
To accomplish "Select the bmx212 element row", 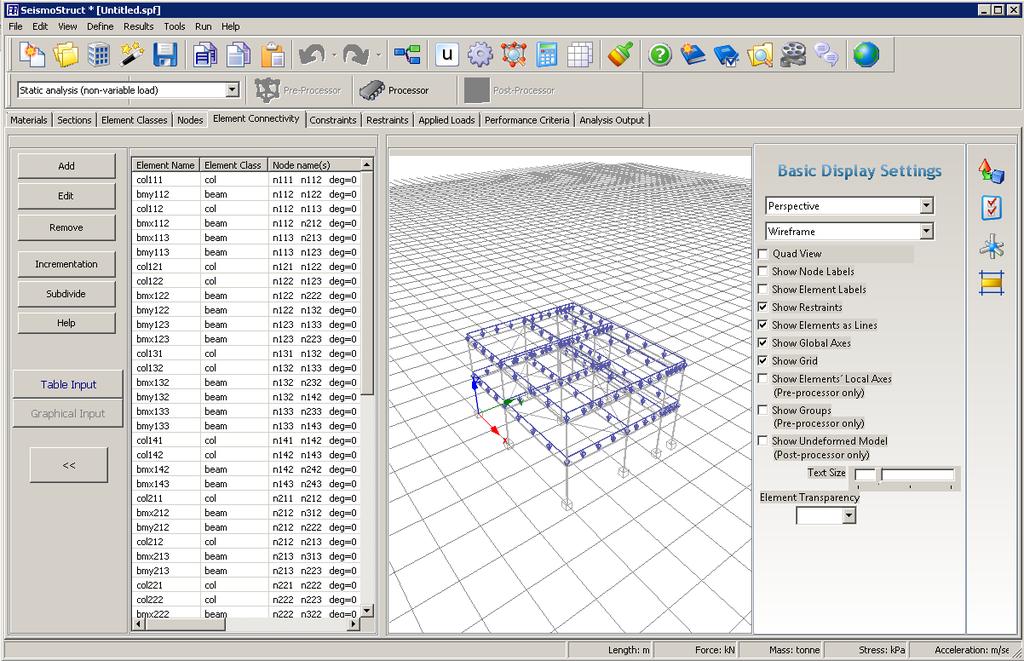I will point(246,513).
